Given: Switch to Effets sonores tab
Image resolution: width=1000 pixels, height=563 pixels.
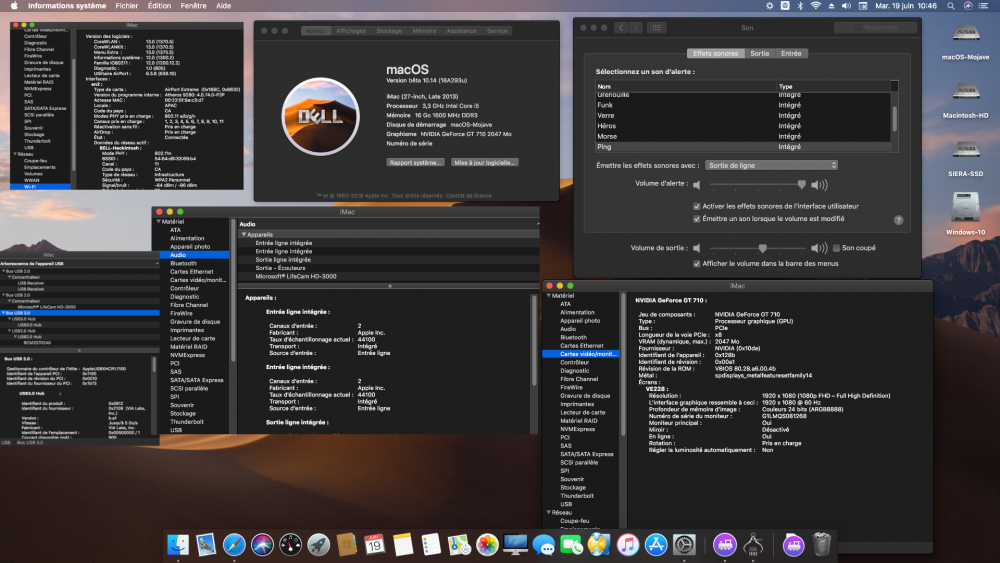Looking at the screenshot, I should [x=716, y=54].
